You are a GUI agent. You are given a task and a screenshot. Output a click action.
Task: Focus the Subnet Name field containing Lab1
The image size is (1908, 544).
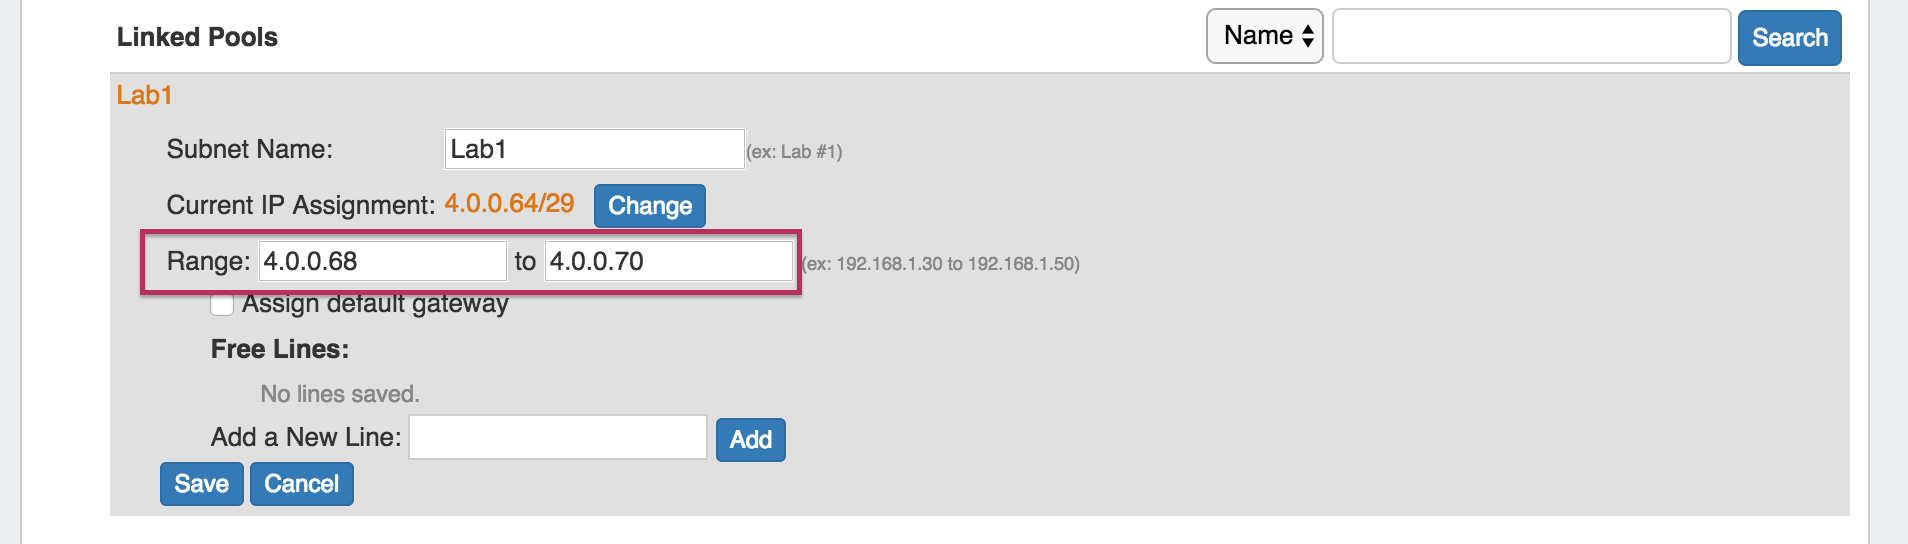[594, 149]
